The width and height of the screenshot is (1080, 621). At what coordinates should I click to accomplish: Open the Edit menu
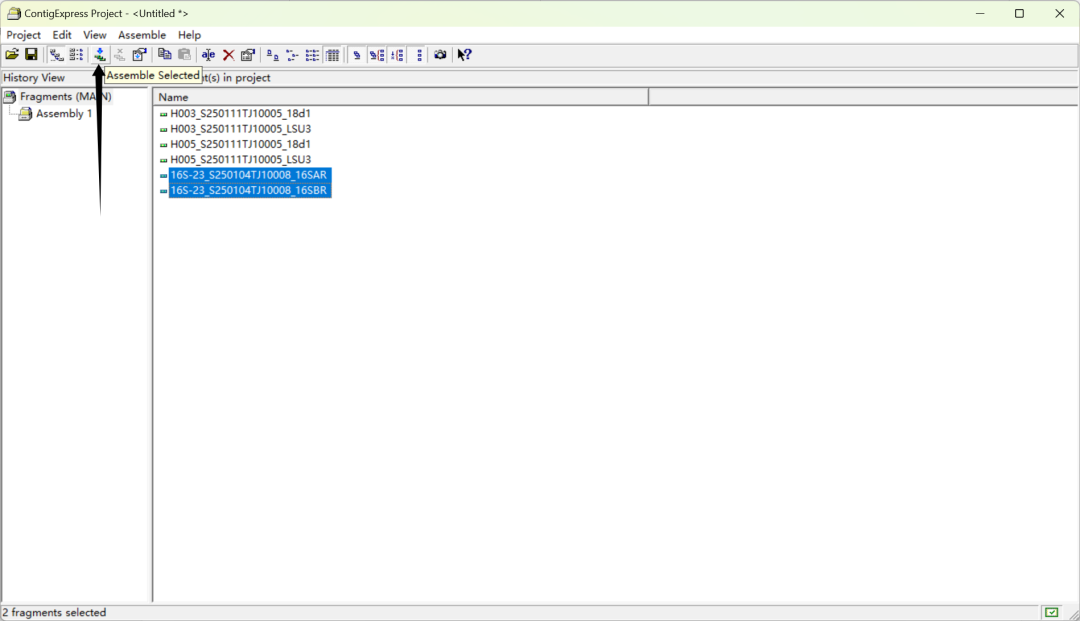click(x=62, y=34)
